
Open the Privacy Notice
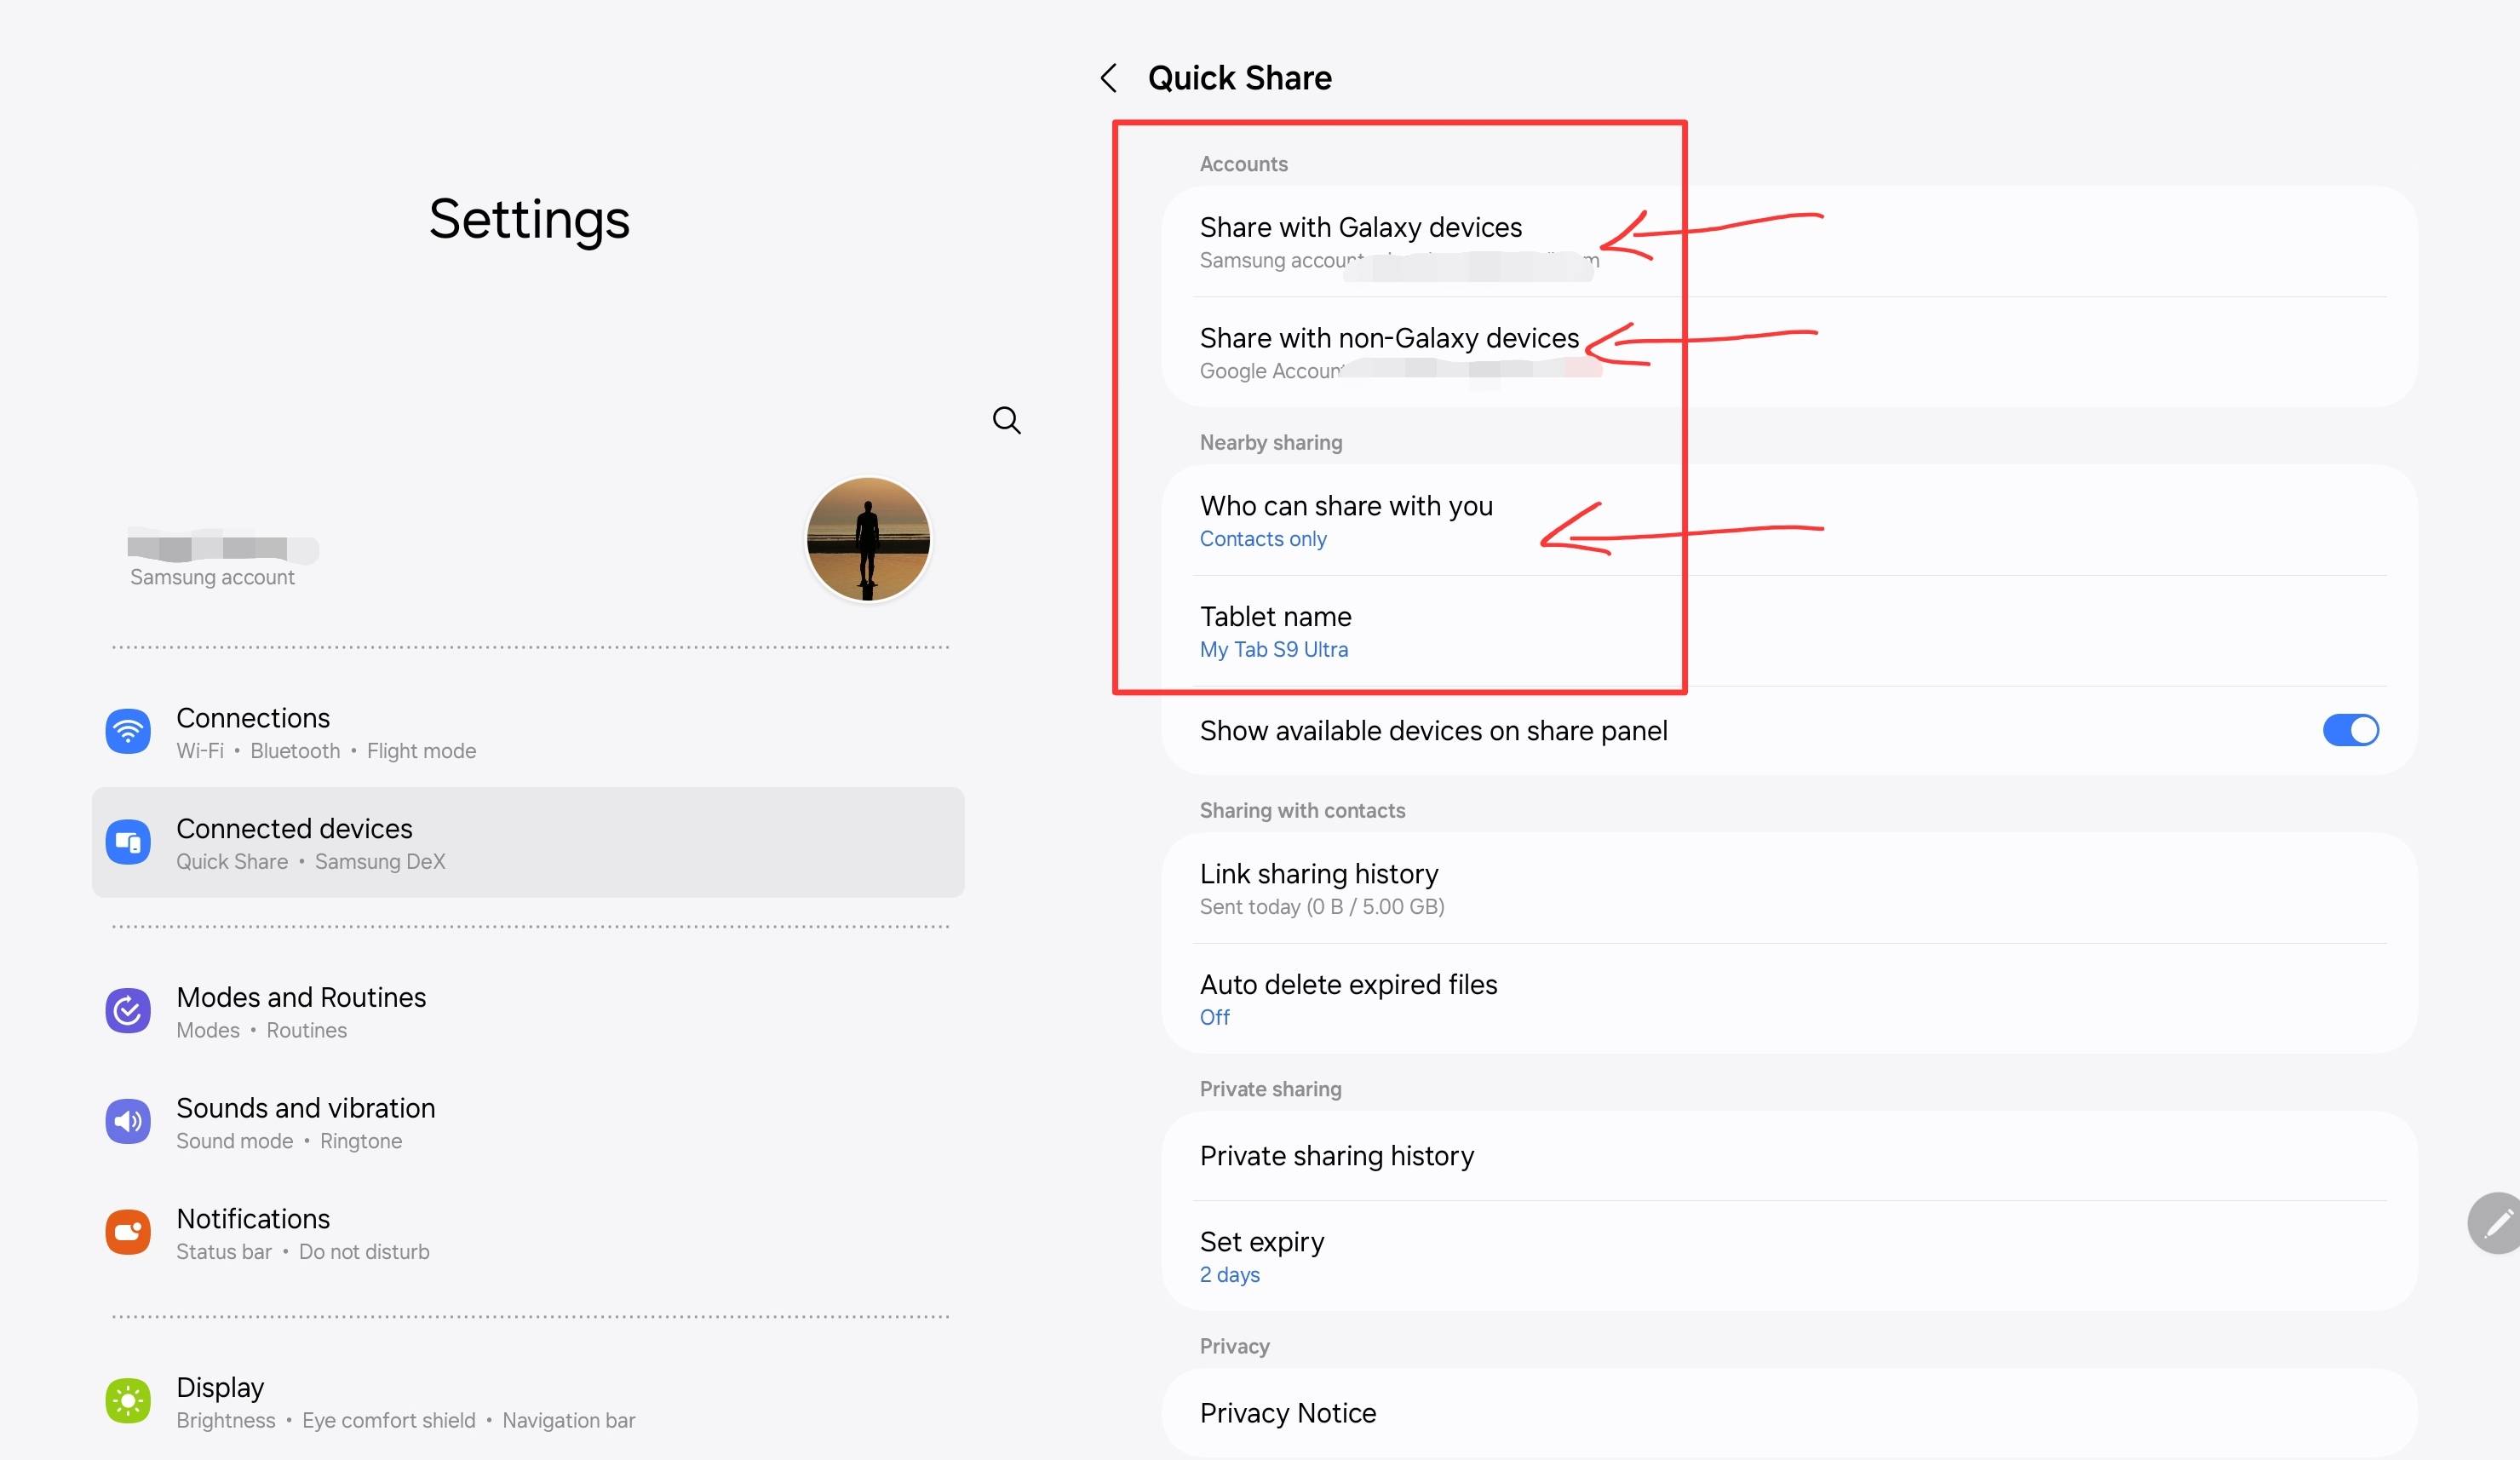(1288, 1413)
